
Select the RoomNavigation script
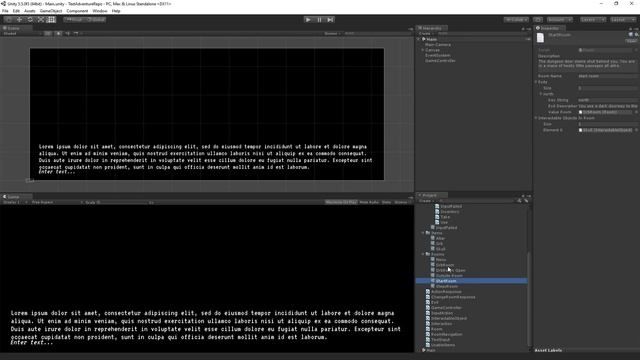[x=446, y=334]
